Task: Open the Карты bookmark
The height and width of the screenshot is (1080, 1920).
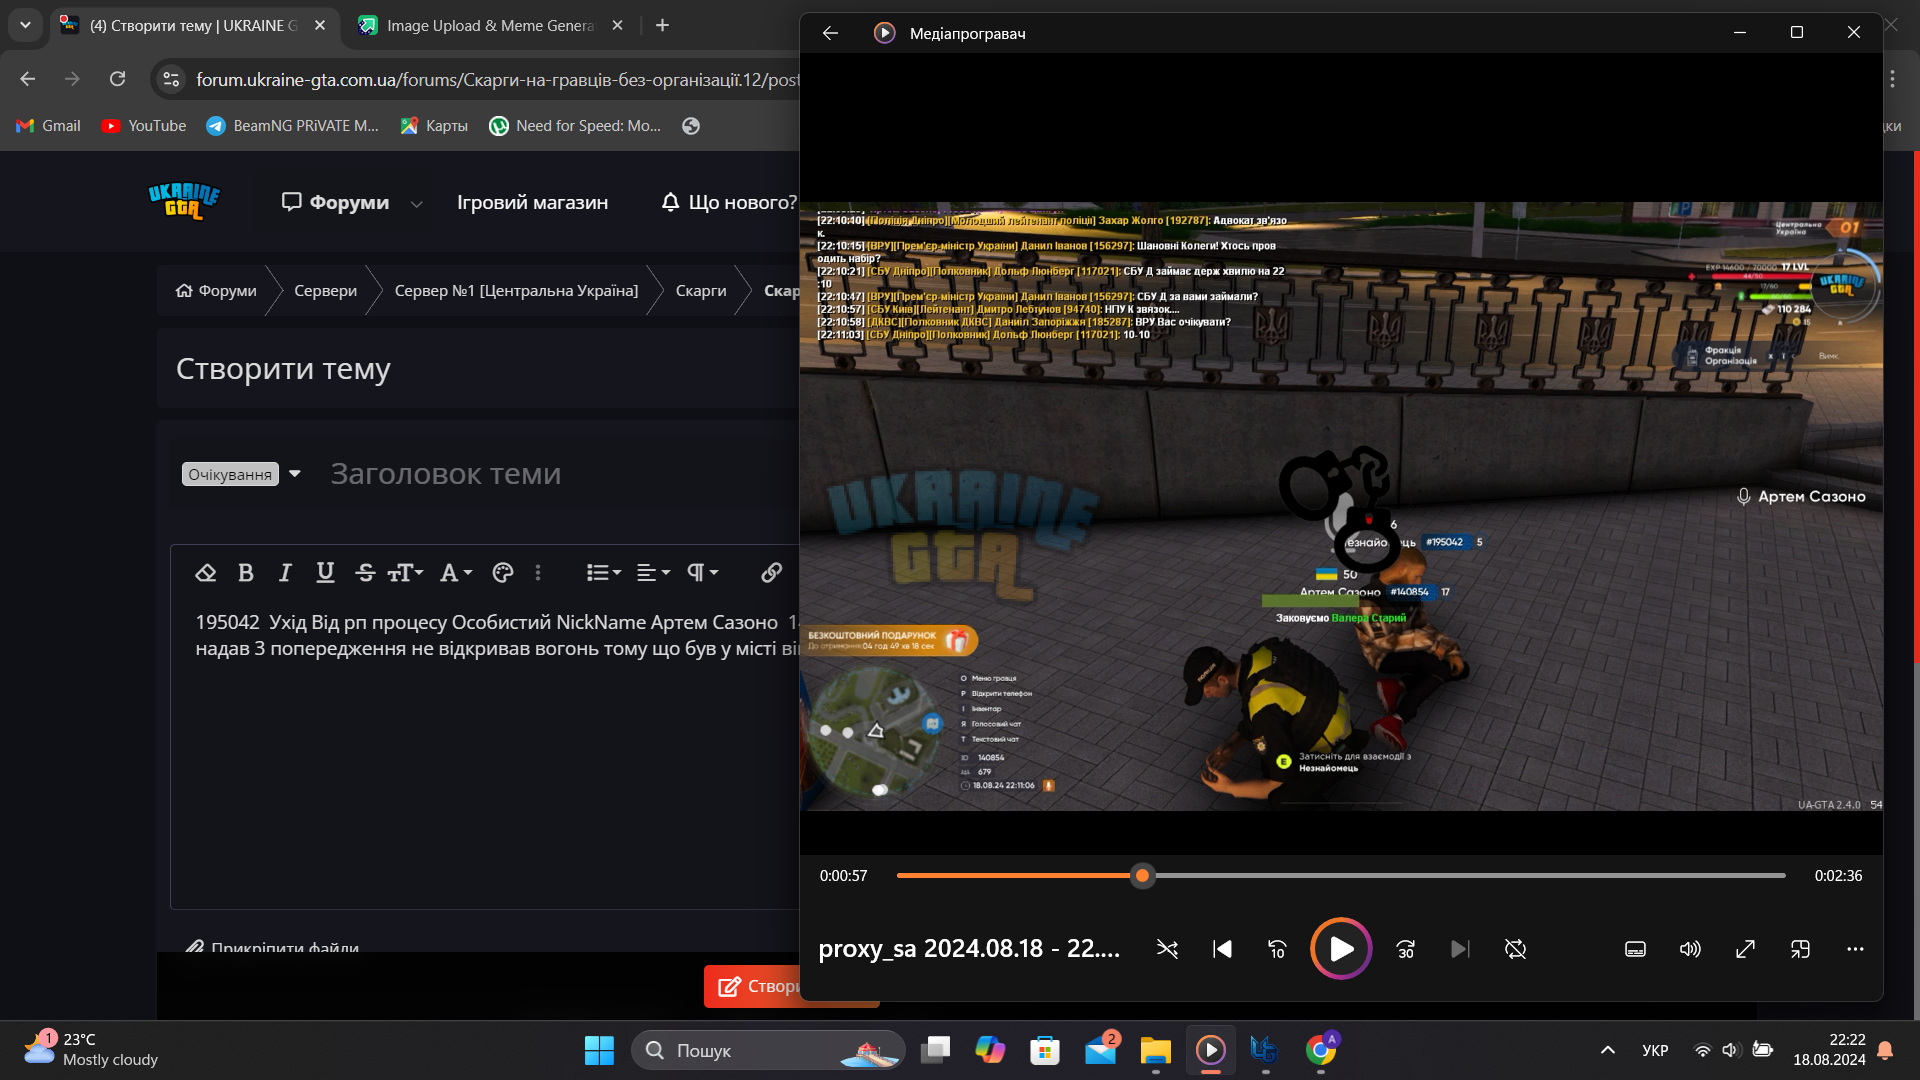Action: tap(434, 126)
